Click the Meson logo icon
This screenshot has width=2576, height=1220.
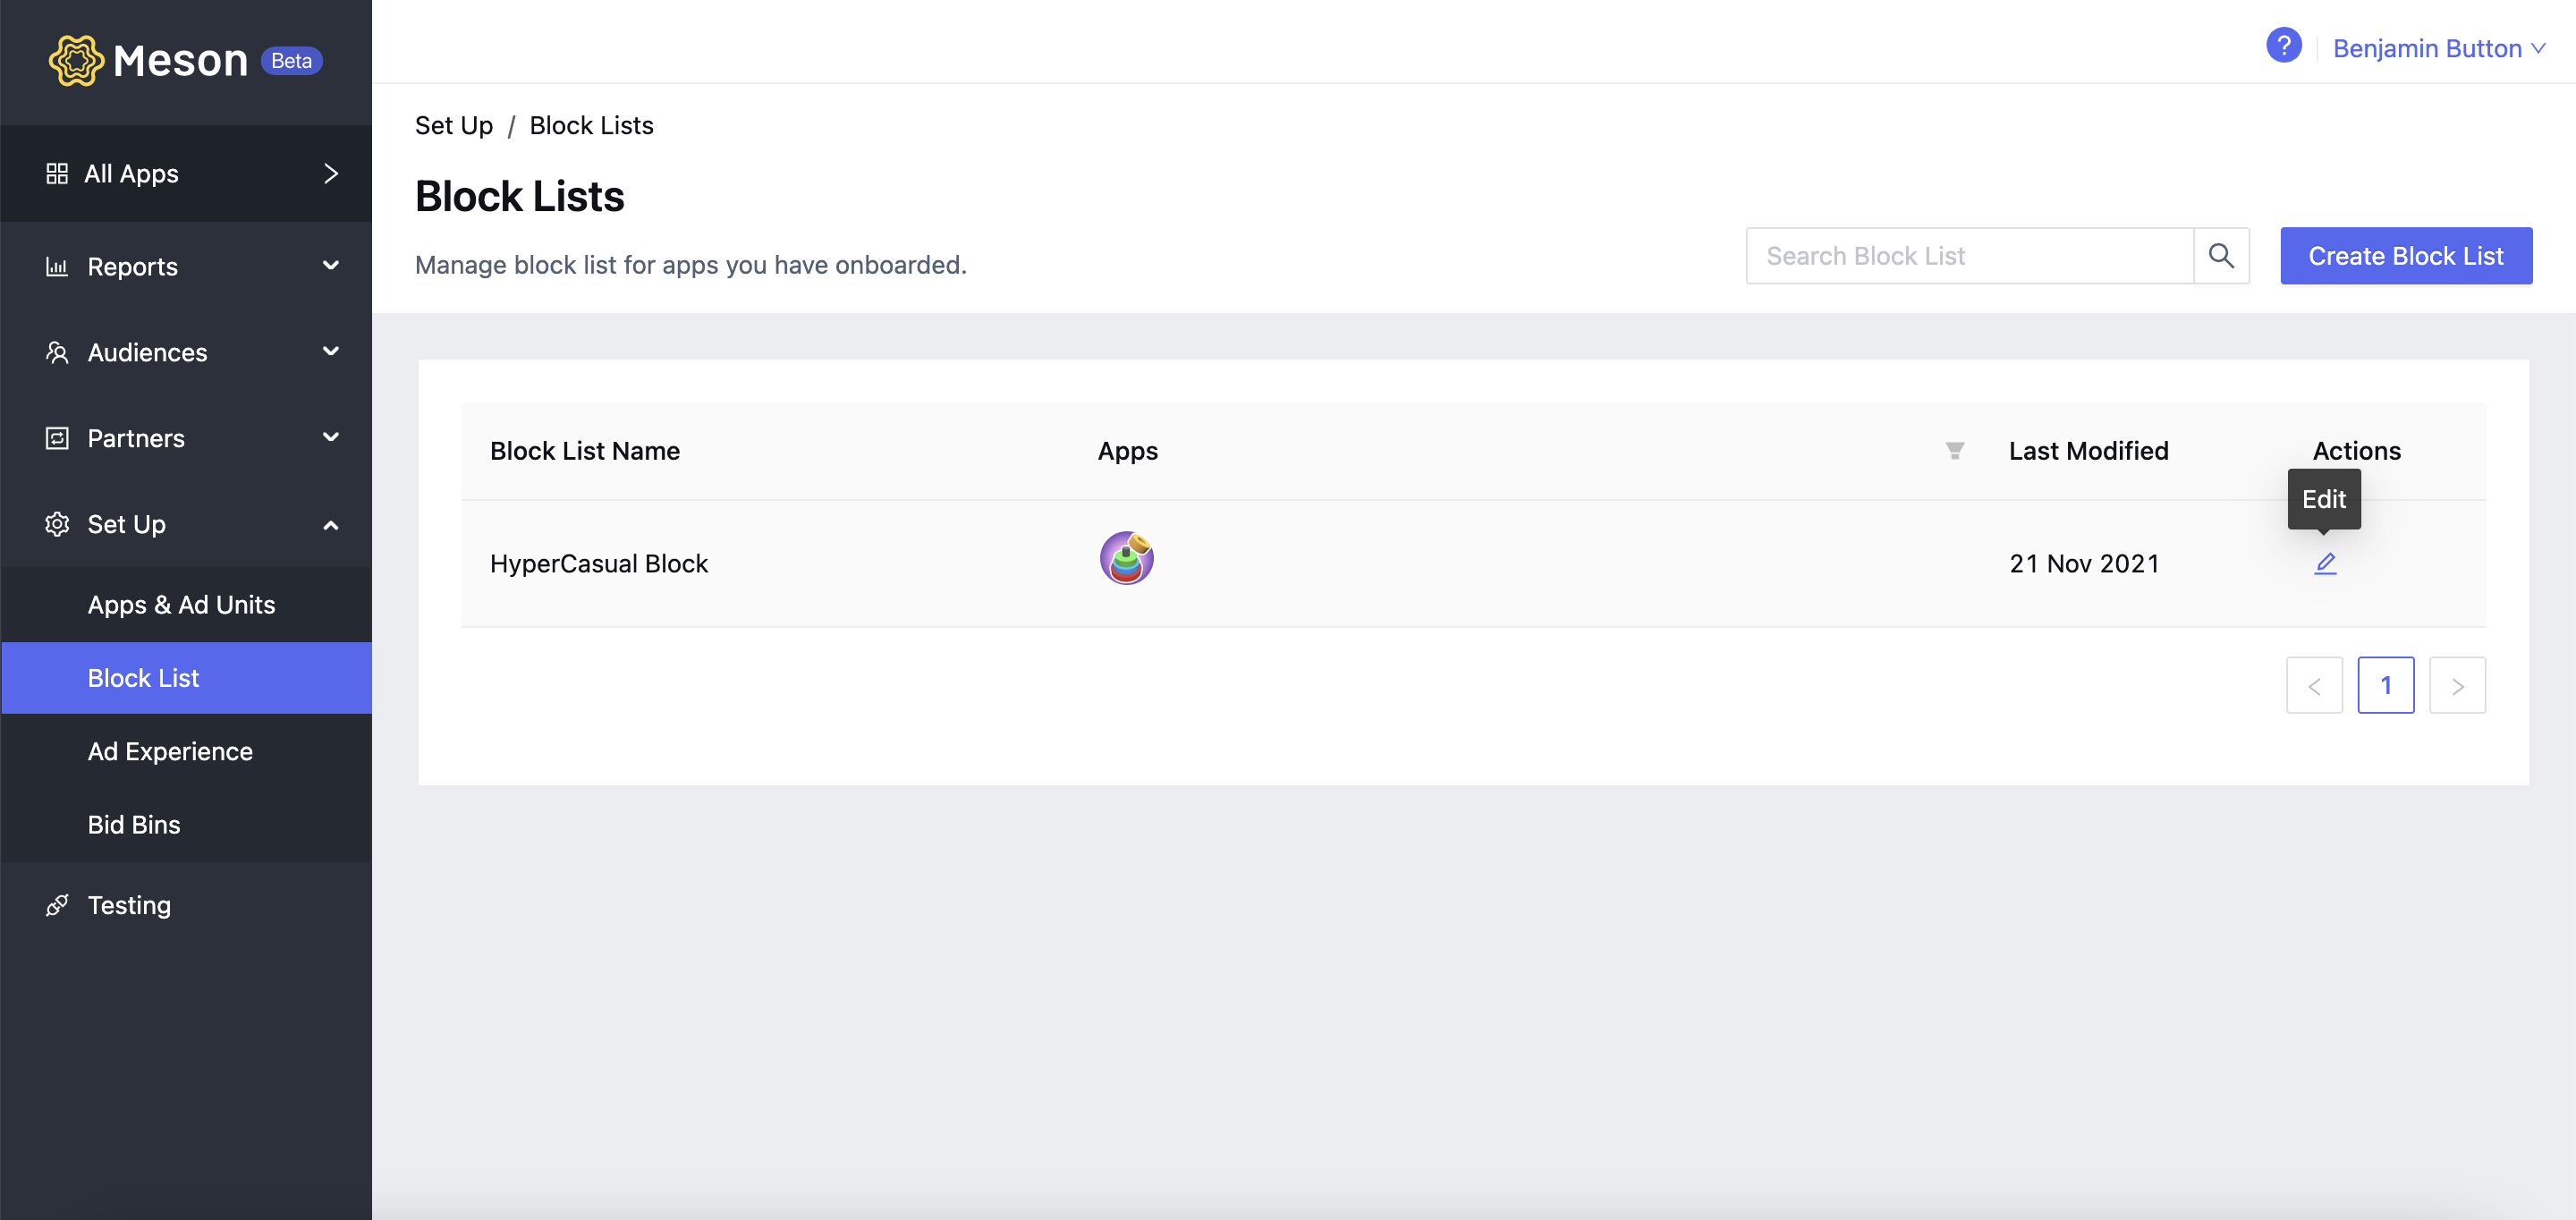(76, 61)
